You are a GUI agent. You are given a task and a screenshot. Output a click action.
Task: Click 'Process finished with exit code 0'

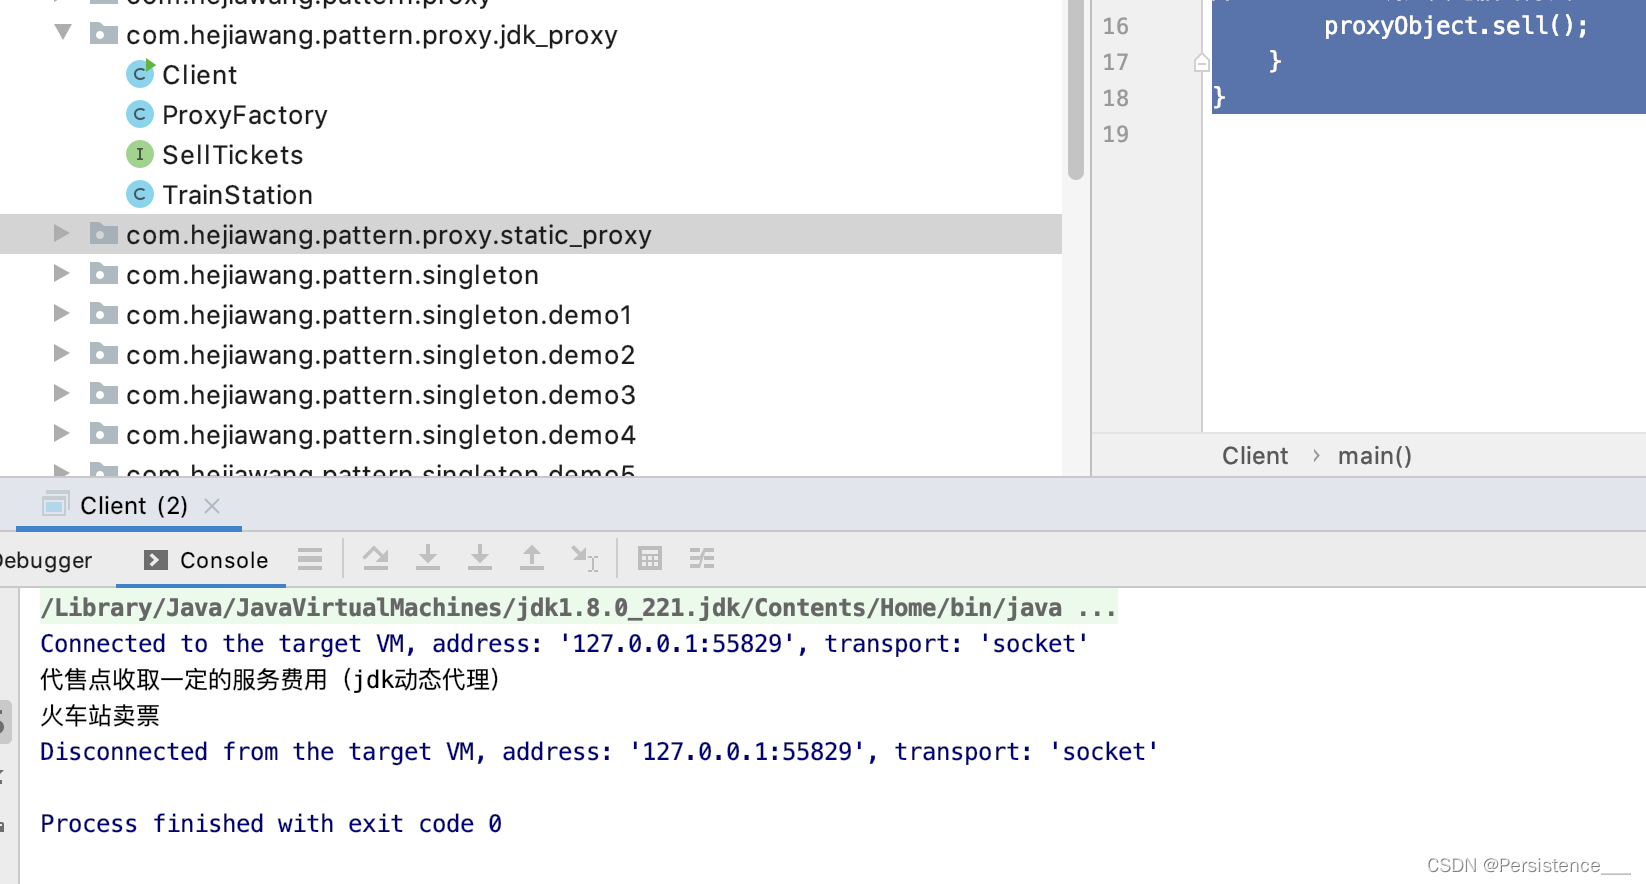[271, 824]
